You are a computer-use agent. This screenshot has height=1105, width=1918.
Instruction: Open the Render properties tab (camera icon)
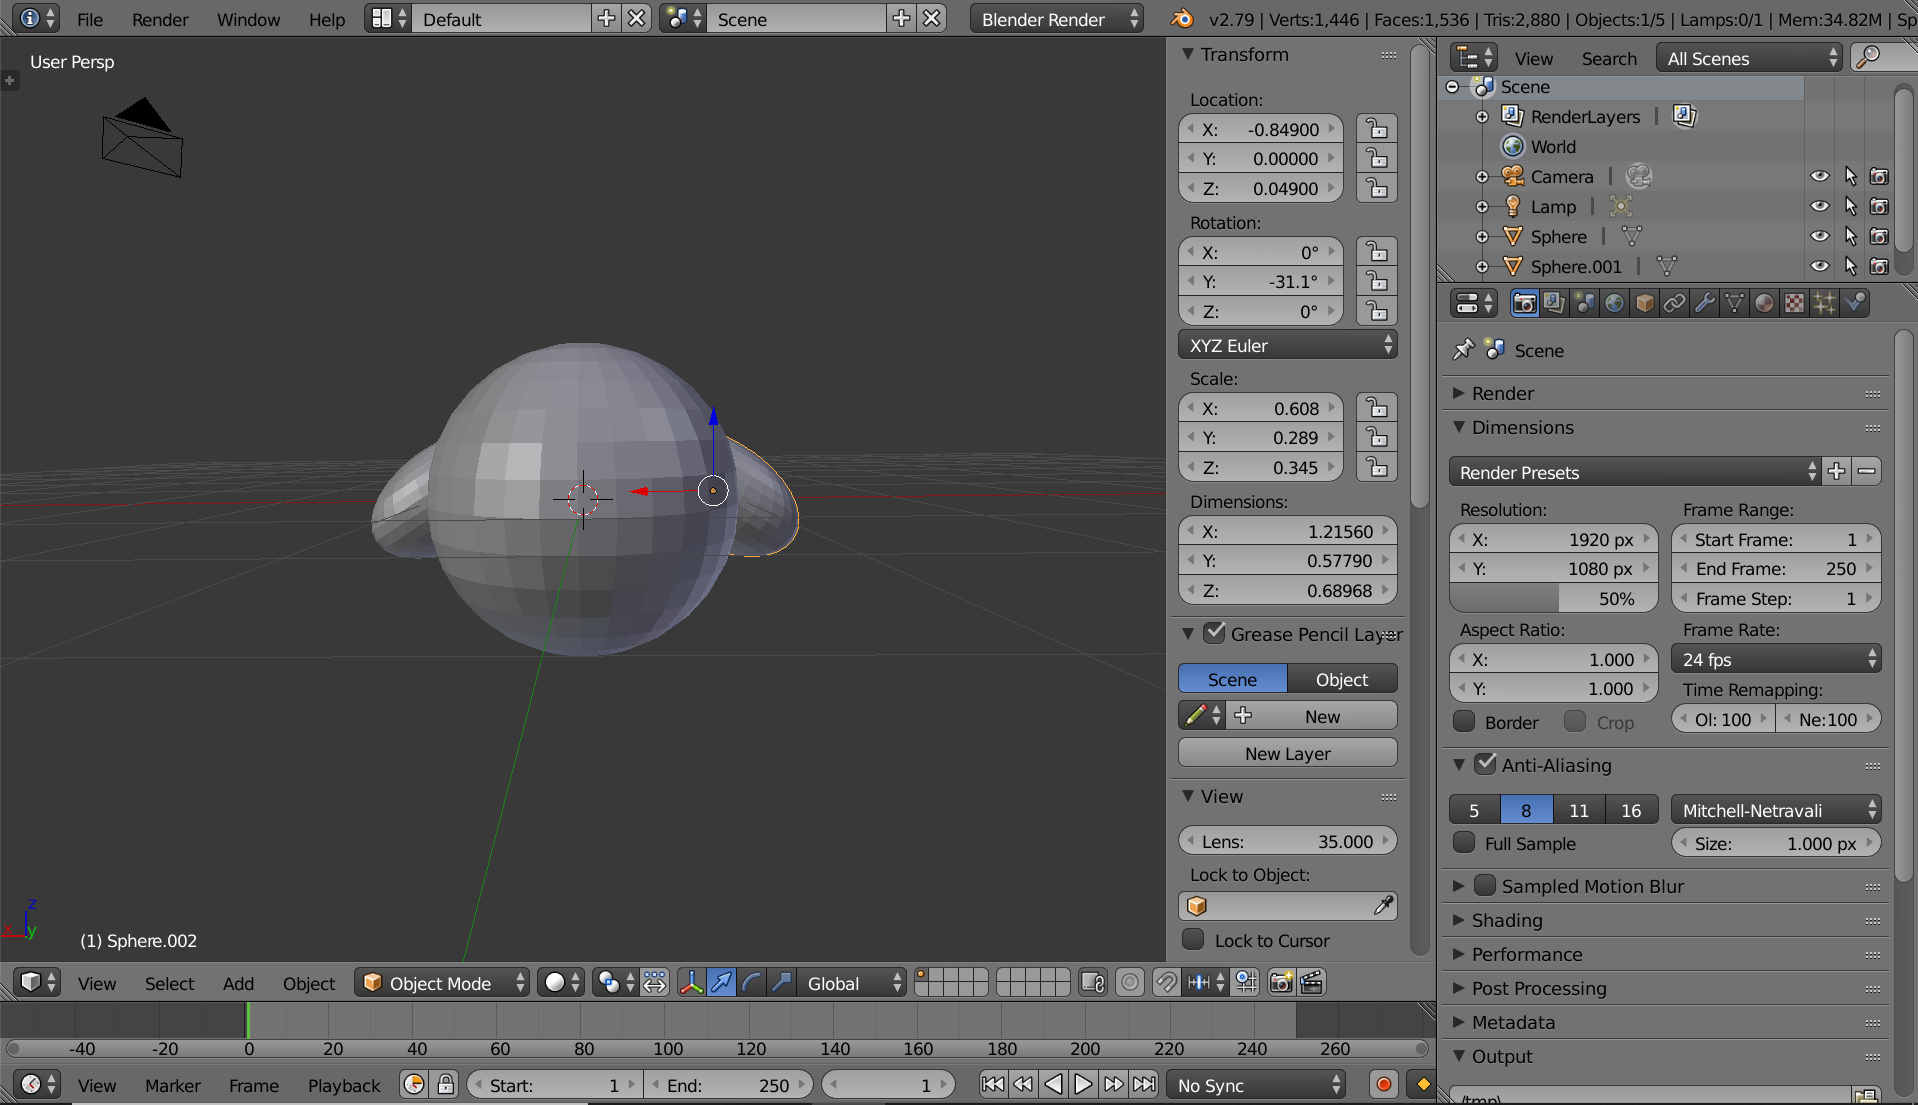[x=1524, y=303]
